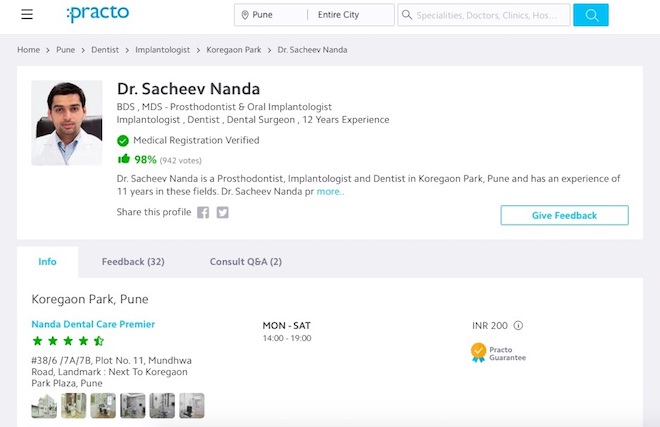Click the Practo logo
660x427 pixels.
tap(97, 14)
